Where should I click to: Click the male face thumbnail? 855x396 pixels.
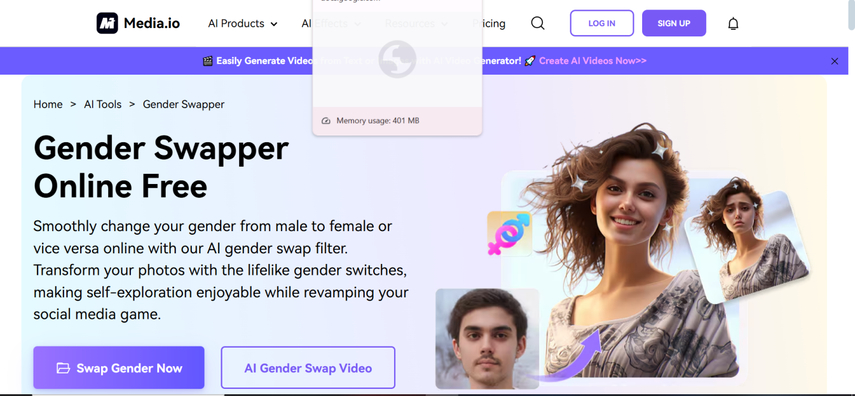487,339
